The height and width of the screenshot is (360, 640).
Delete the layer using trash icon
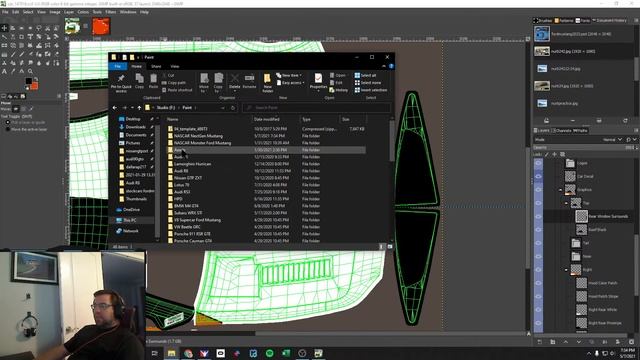[631, 342]
